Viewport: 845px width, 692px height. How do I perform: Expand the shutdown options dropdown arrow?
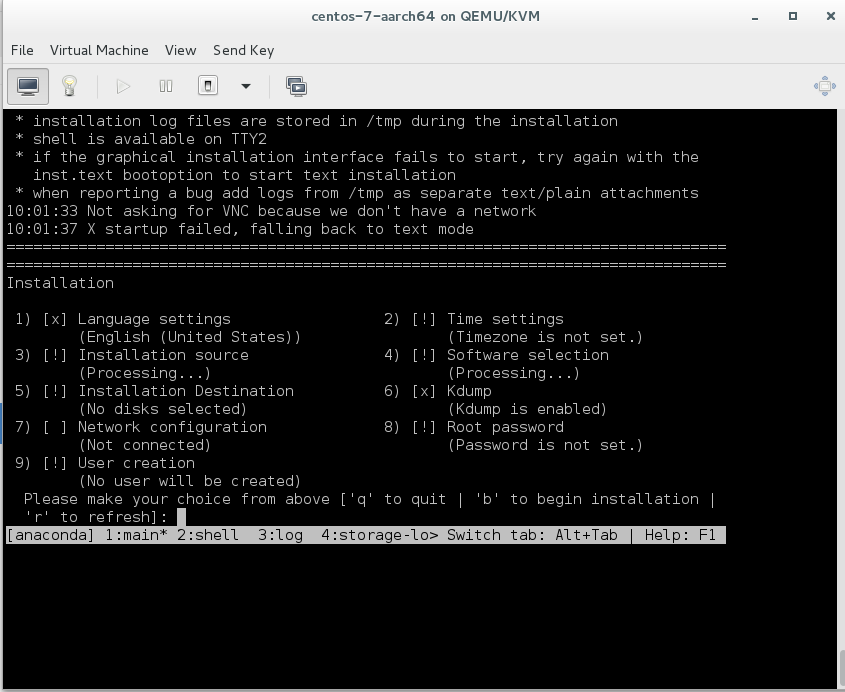(246, 86)
